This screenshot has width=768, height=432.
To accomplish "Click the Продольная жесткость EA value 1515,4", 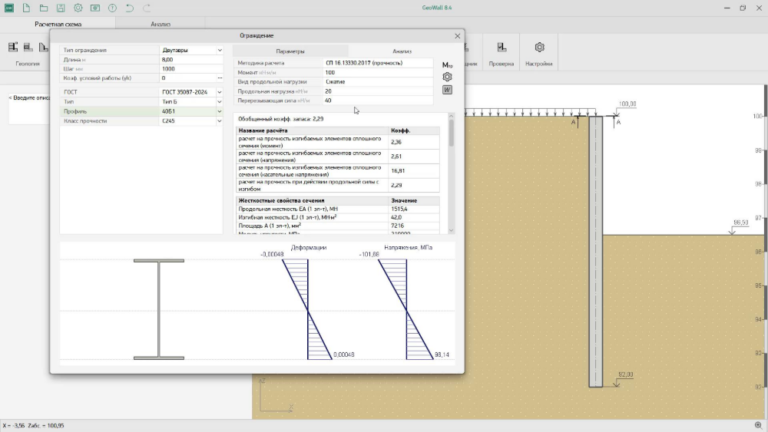I will pos(399,209).
